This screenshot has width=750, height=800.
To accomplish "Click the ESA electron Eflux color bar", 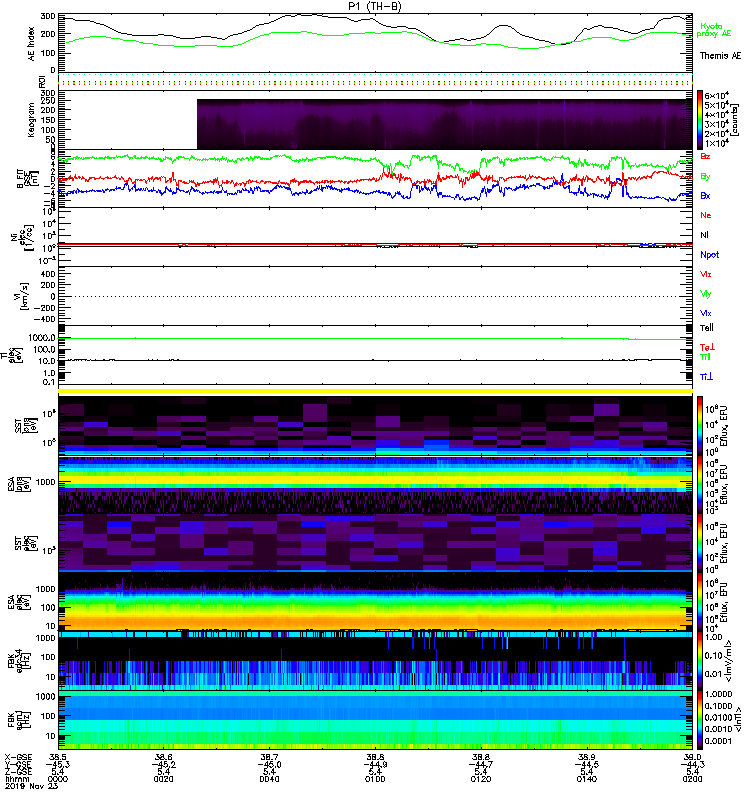I will pos(700,603).
